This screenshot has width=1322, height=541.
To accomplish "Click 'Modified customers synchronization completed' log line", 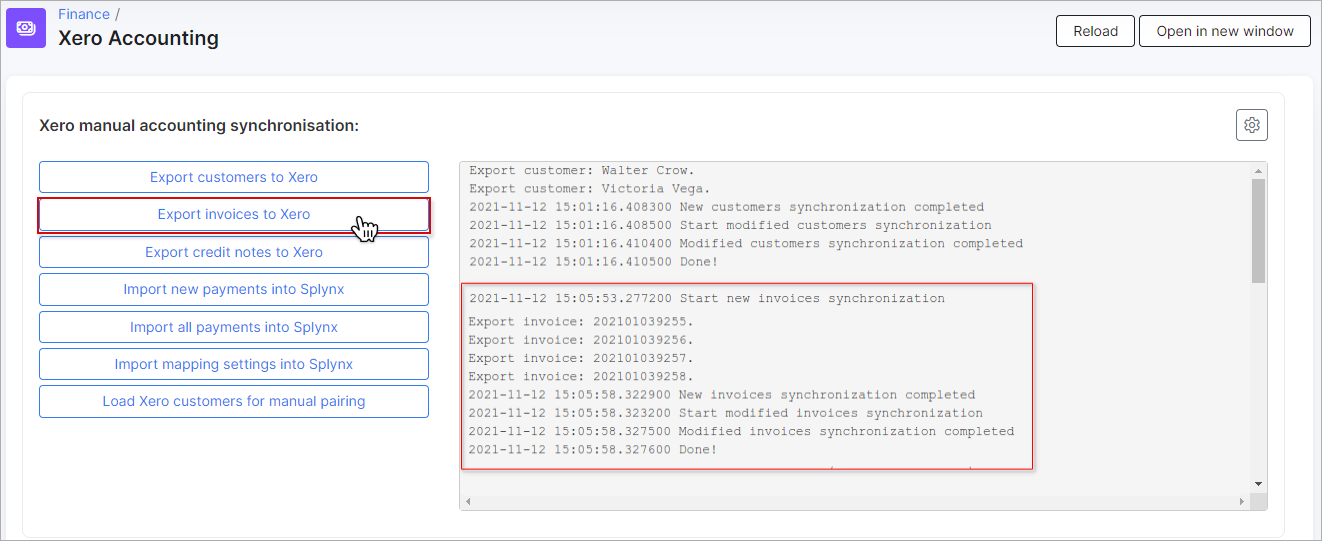I will point(746,243).
